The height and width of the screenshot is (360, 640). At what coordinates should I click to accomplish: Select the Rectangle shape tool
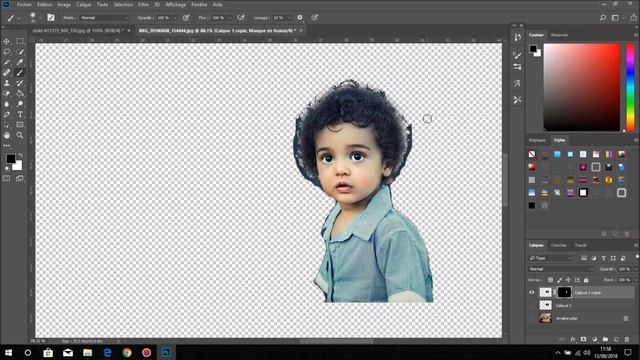click(20, 124)
